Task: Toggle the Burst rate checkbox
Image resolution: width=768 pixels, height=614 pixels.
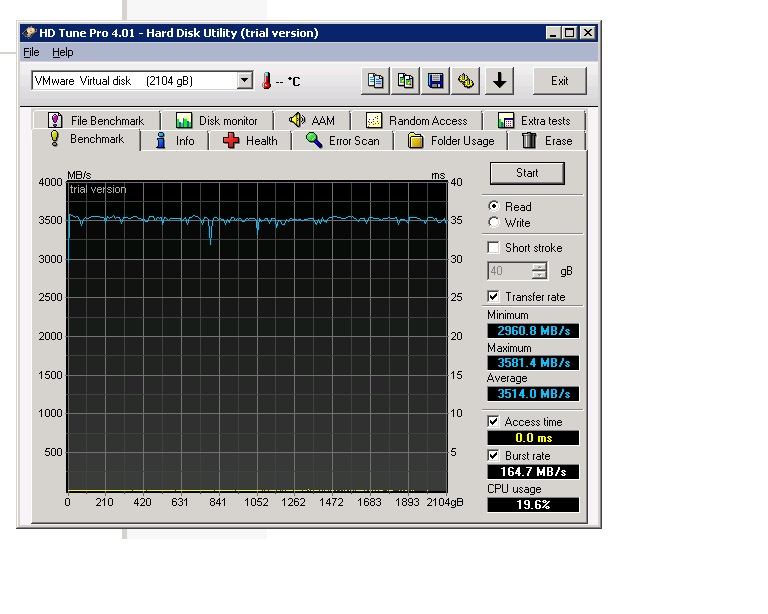Action: (493, 455)
